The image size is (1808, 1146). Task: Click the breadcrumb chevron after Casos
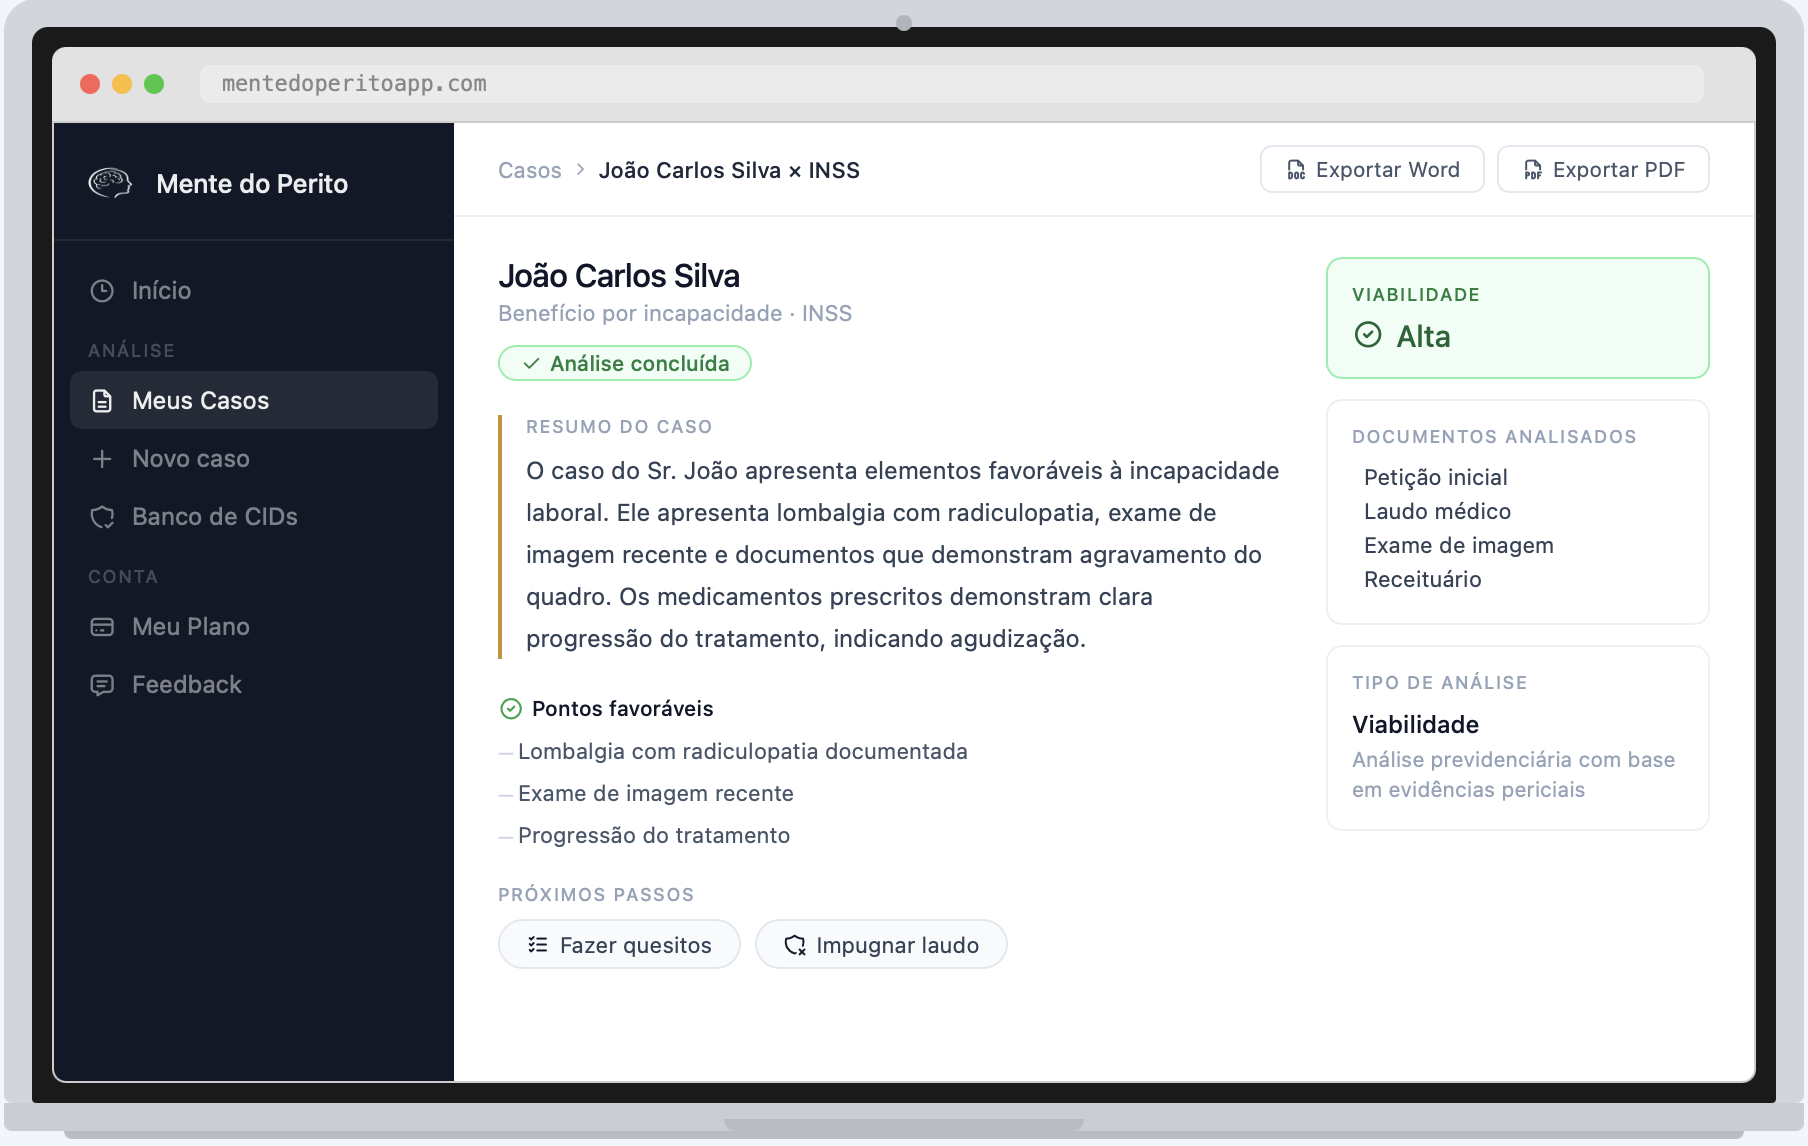(x=580, y=170)
